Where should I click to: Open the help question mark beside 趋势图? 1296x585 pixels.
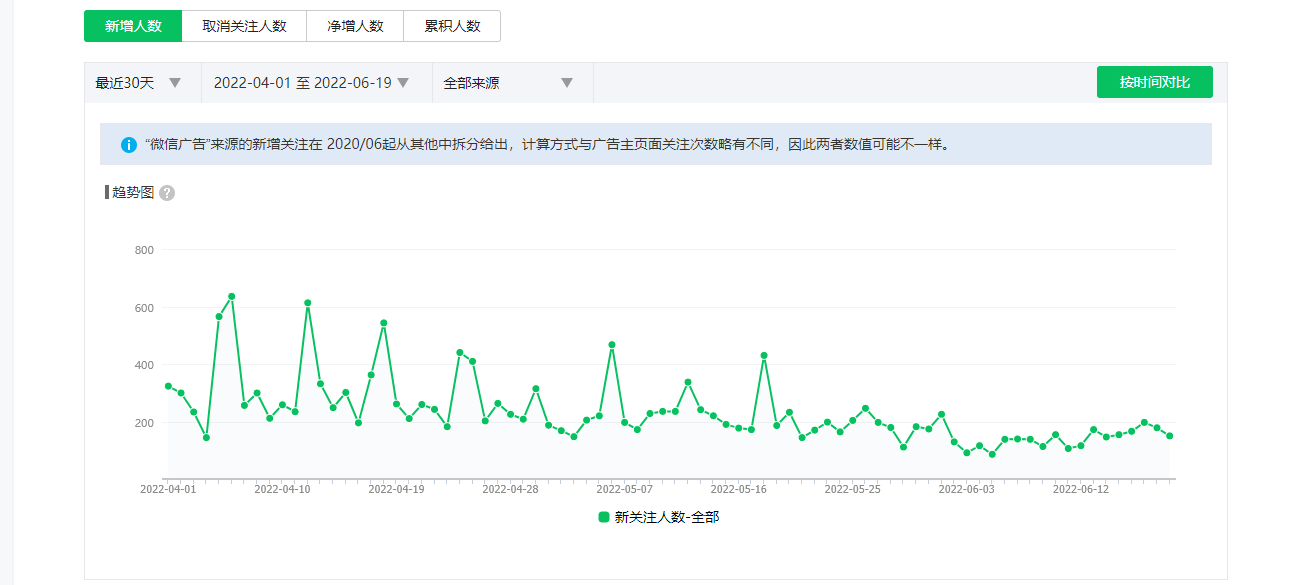[167, 193]
